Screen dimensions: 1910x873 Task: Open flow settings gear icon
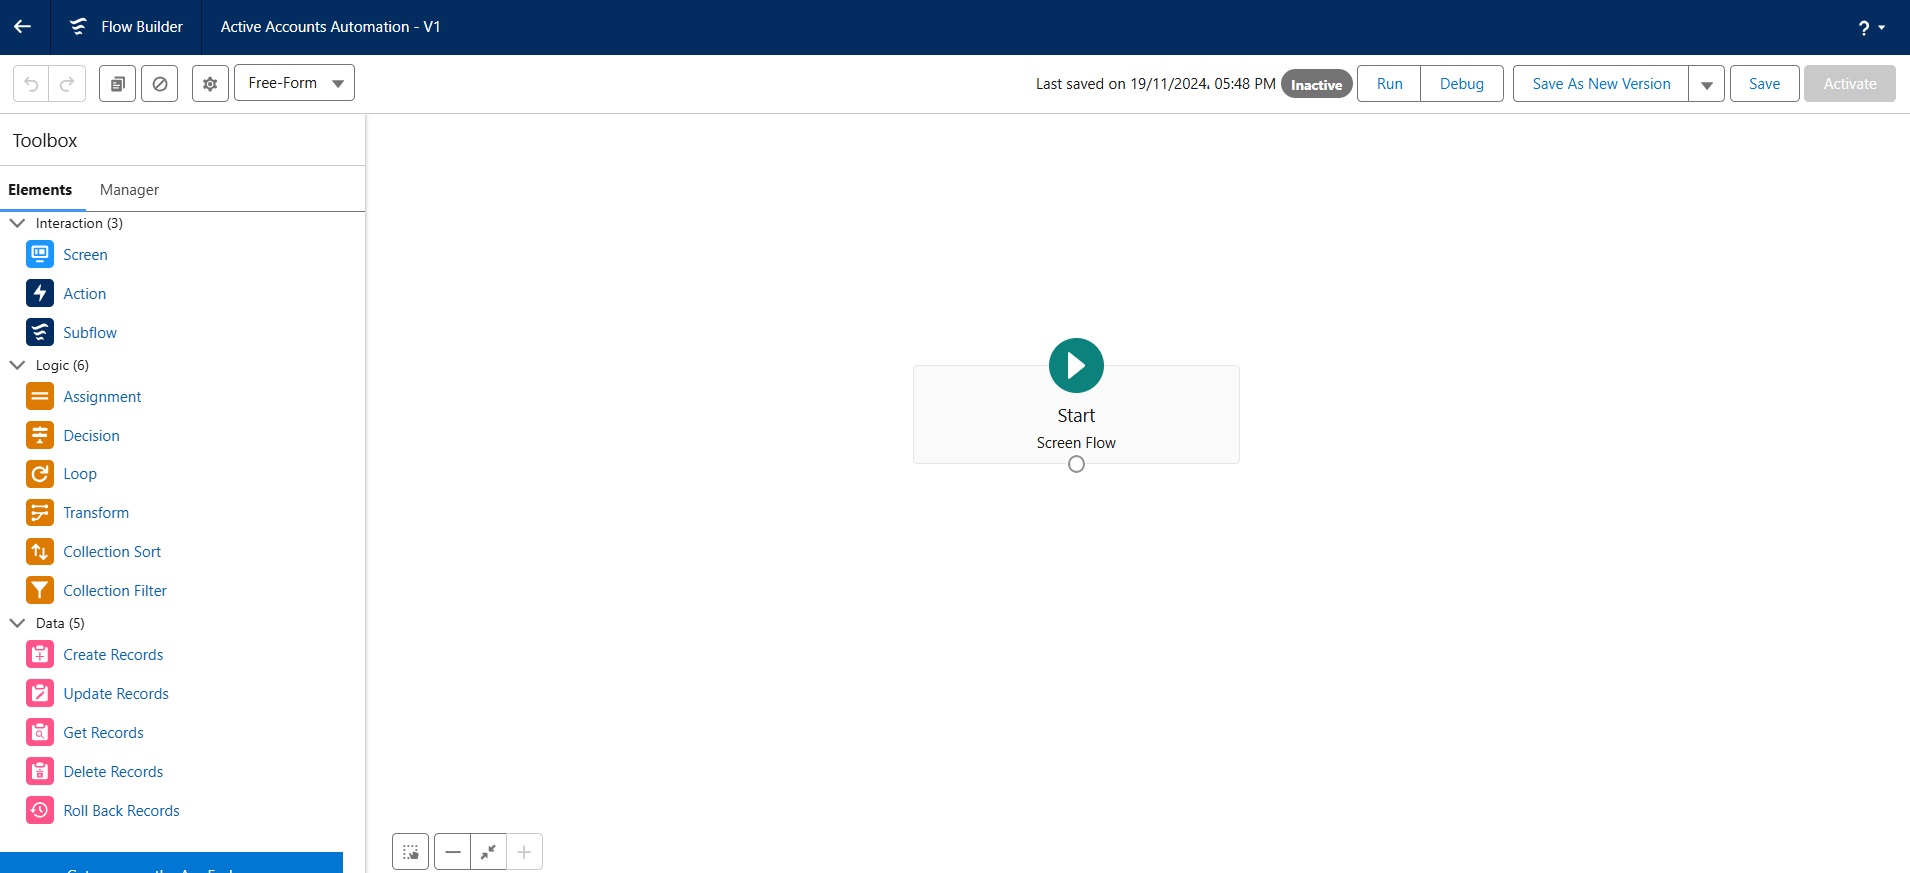click(210, 84)
